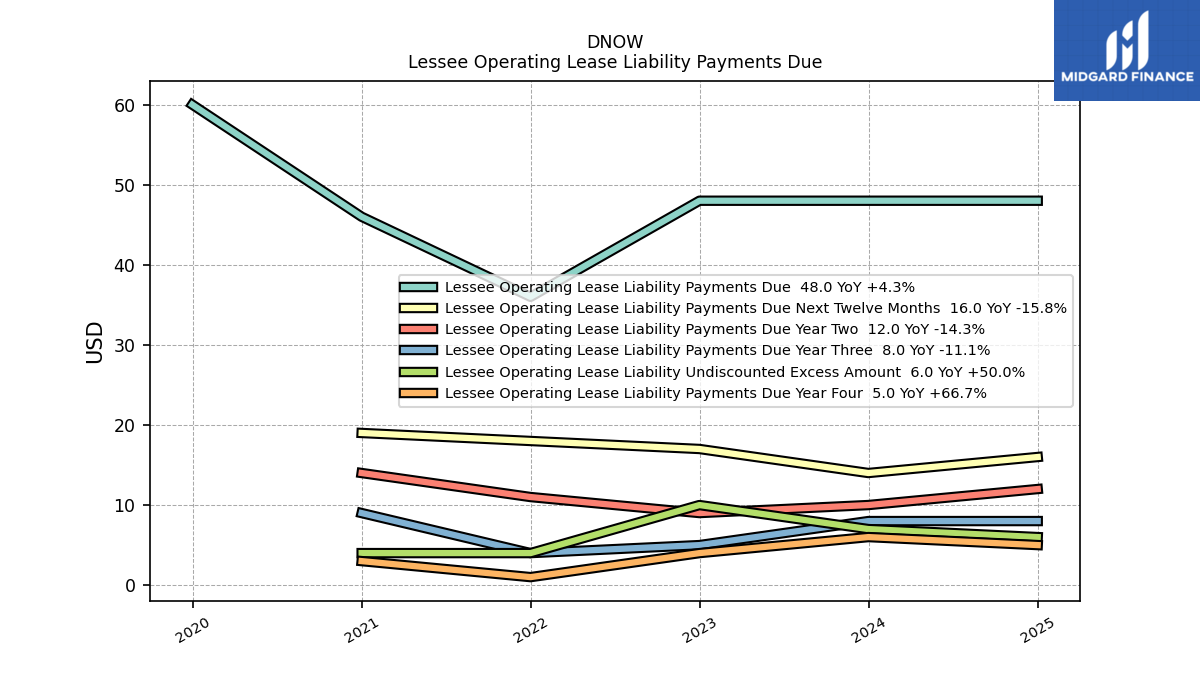This screenshot has height=675, width=1200.
Task: Click the green swatch for Undiscounted Excess Amount entry
Action: (x=418, y=372)
